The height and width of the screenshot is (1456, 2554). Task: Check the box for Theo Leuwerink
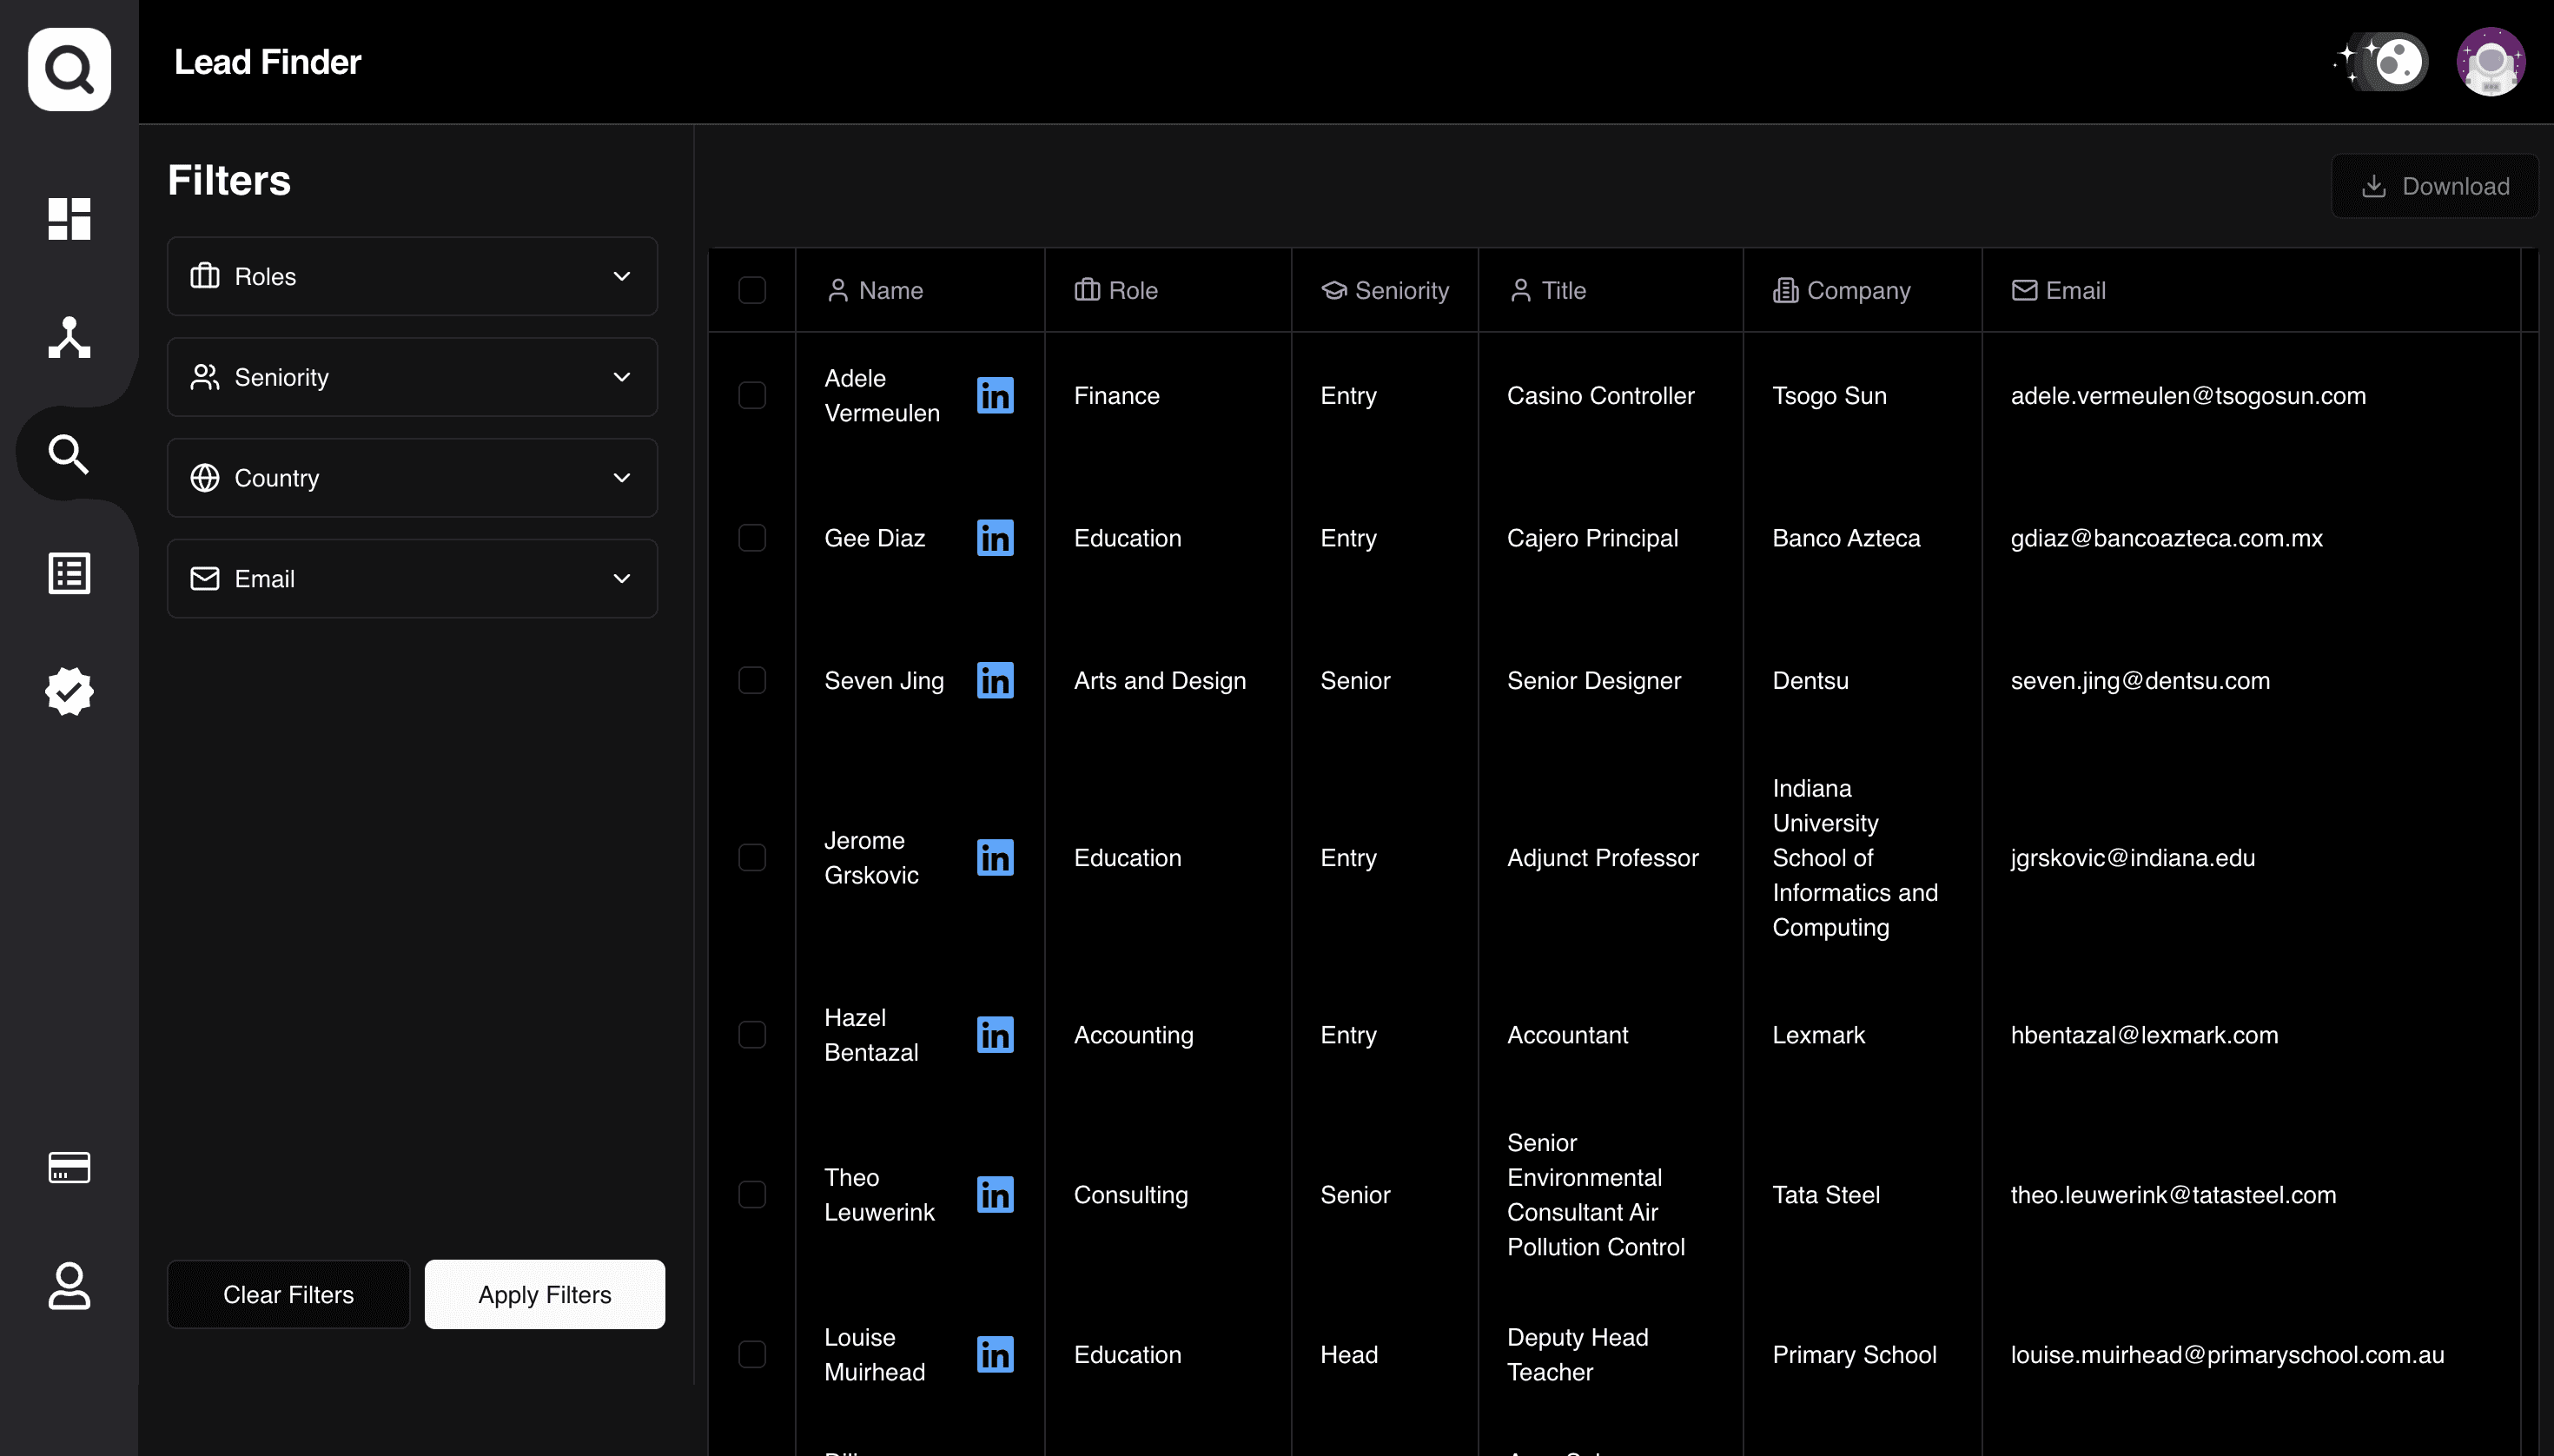[x=752, y=1194]
